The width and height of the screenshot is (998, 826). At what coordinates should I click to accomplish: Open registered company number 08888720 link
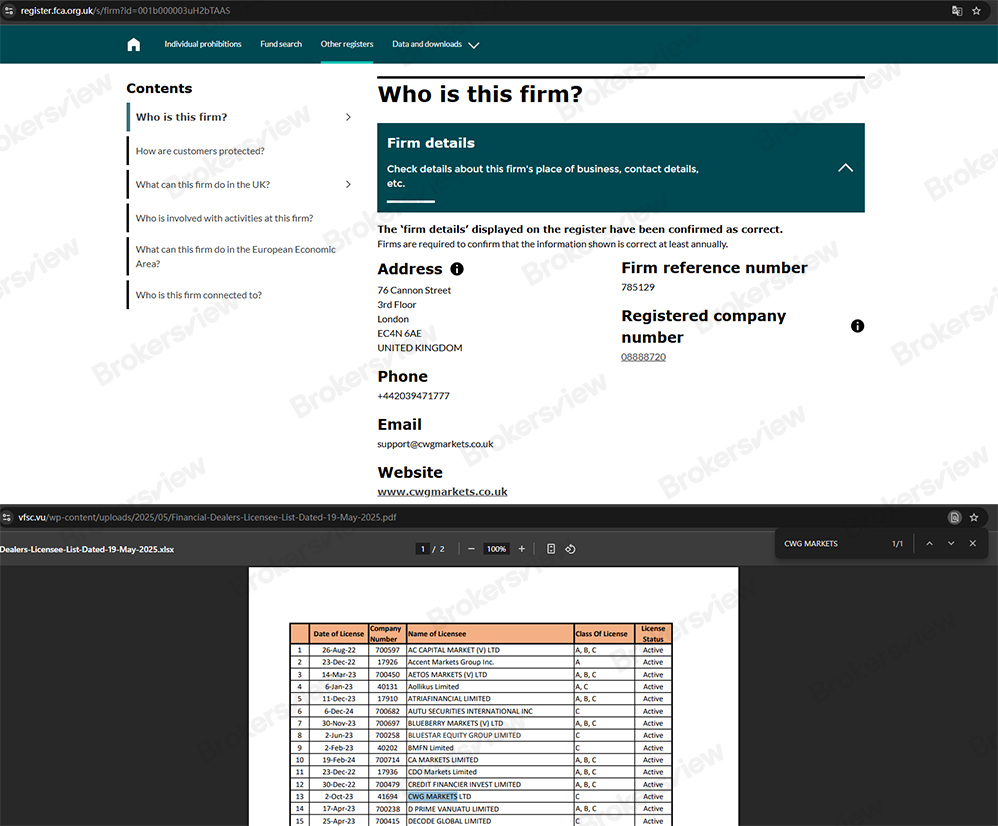pos(643,357)
